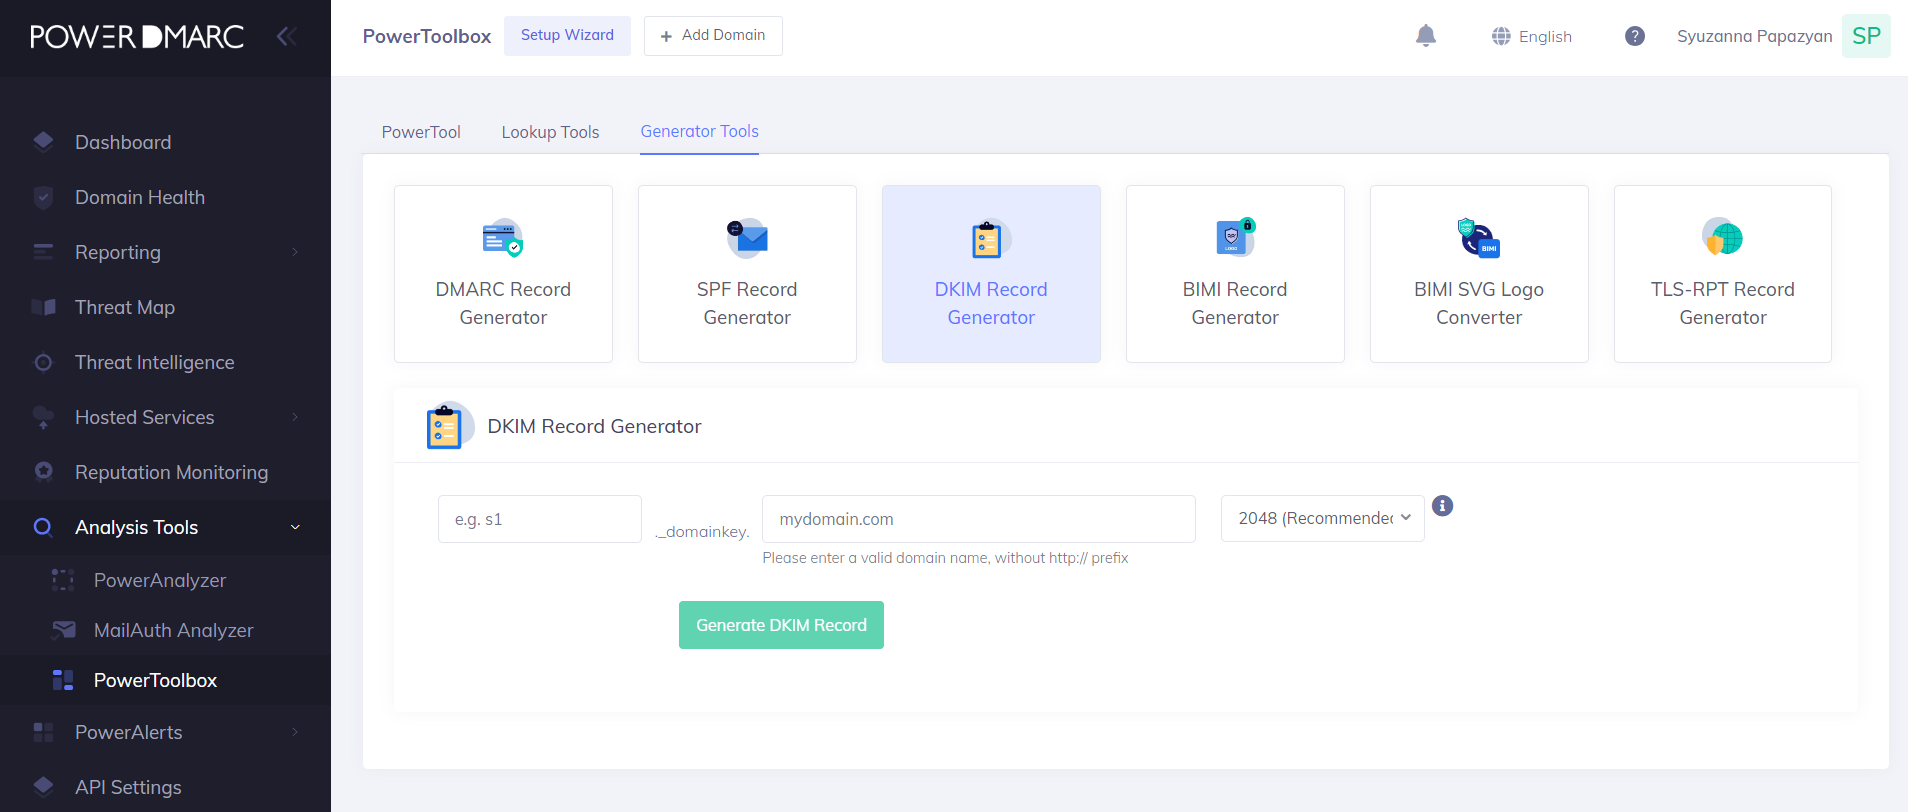Expand the Reporting sidebar menu
This screenshot has width=1908, height=812.
[x=166, y=252]
